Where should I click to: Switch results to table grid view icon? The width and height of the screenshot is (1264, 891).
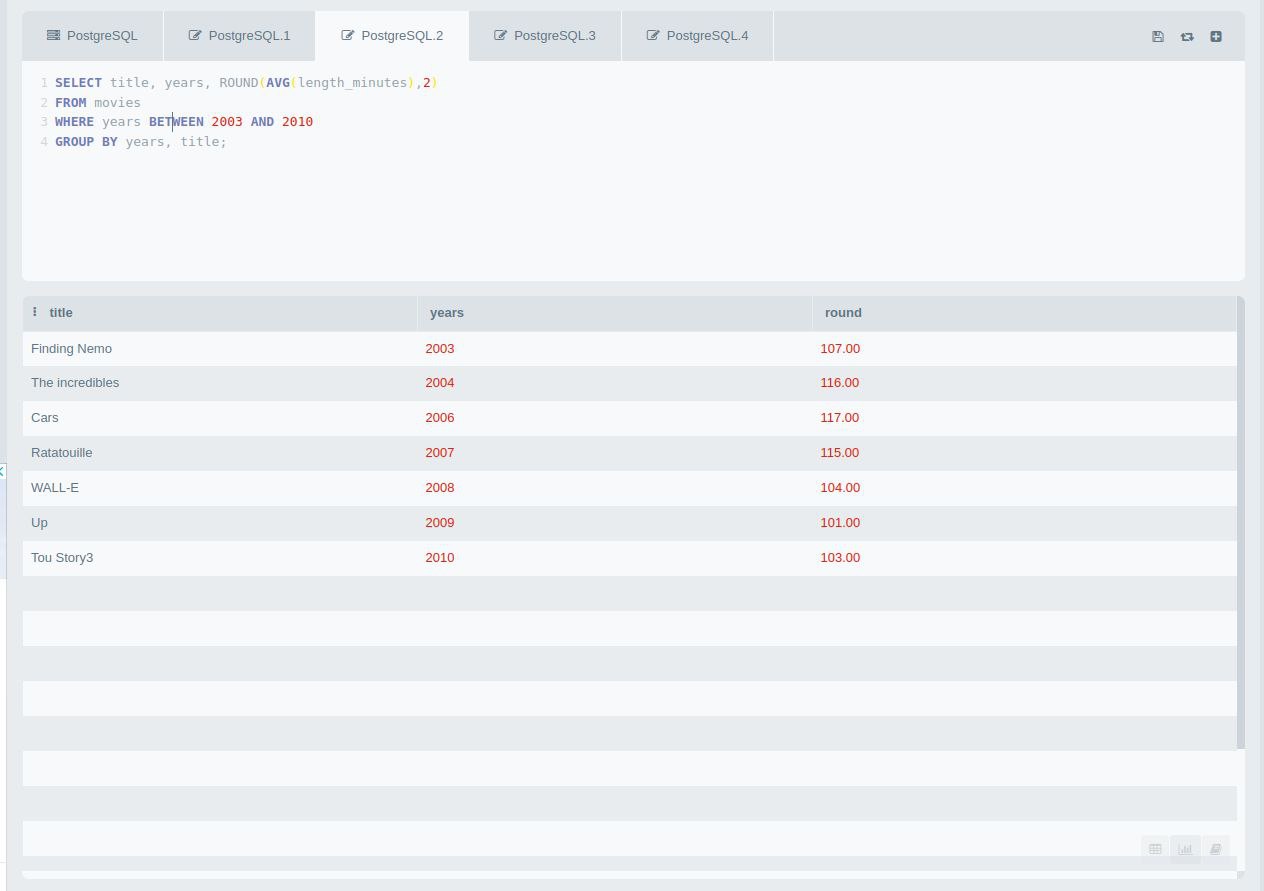[x=1155, y=849]
